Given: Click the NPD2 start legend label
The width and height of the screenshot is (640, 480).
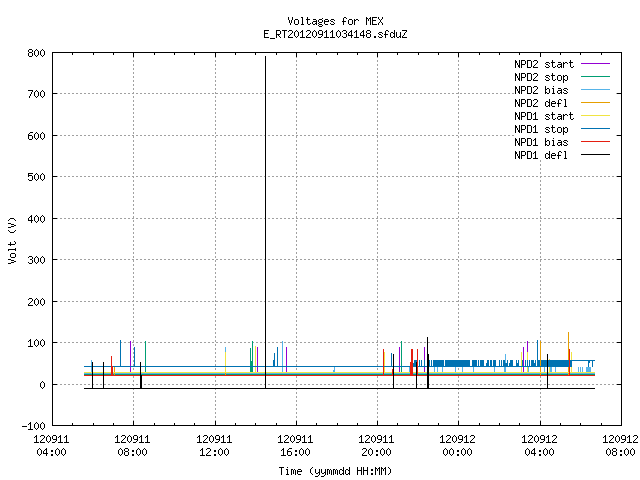Looking at the screenshot, I should (544, 64).
